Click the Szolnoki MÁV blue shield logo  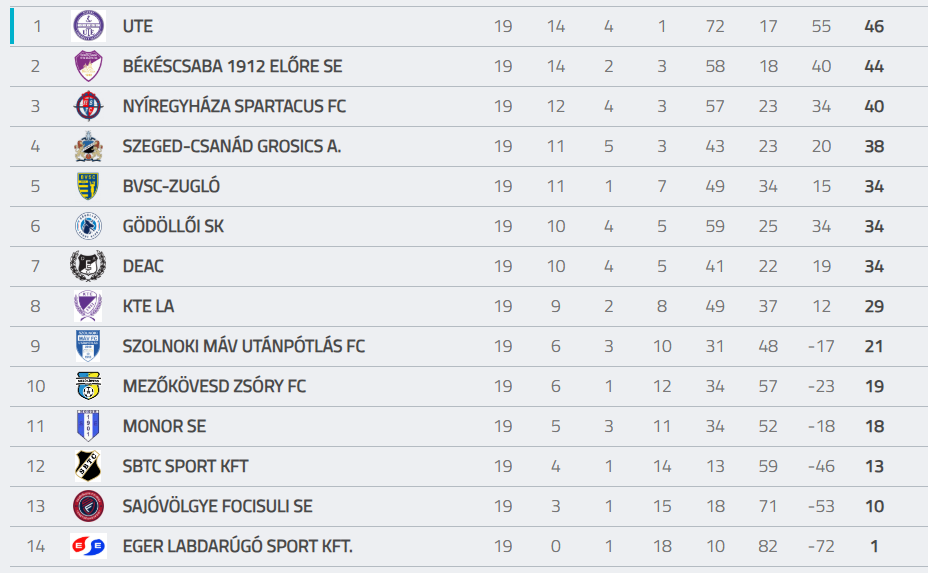point(88,346)
